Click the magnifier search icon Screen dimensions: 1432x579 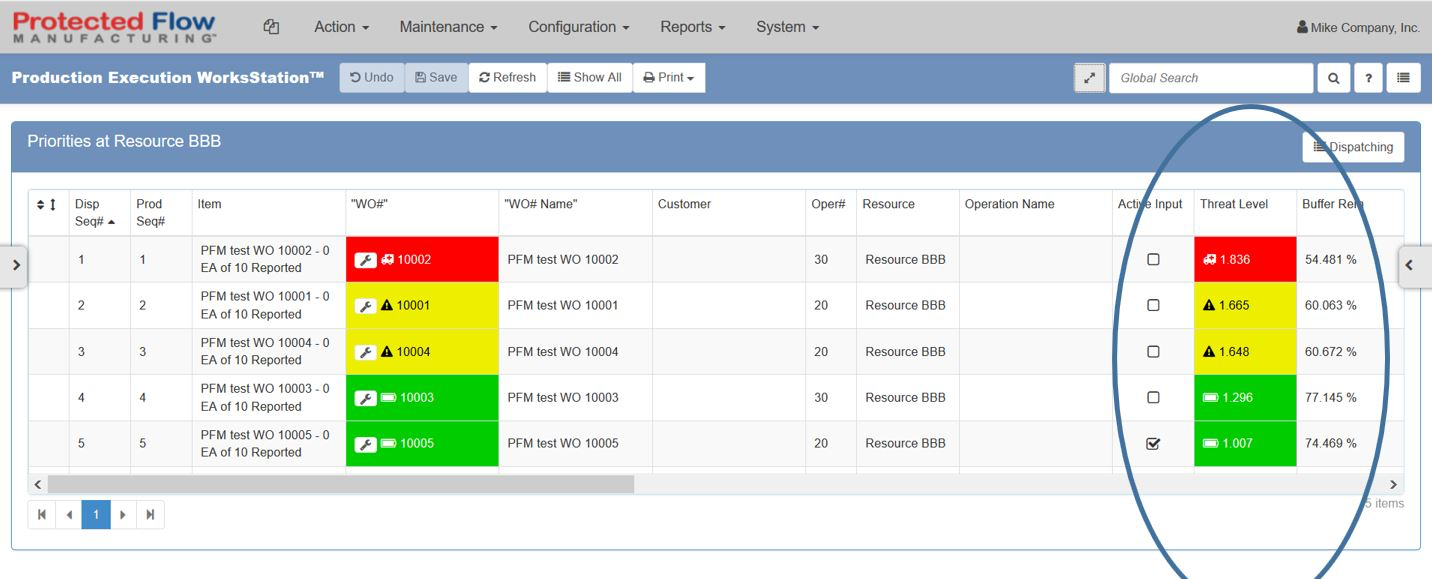(1333, 78)
